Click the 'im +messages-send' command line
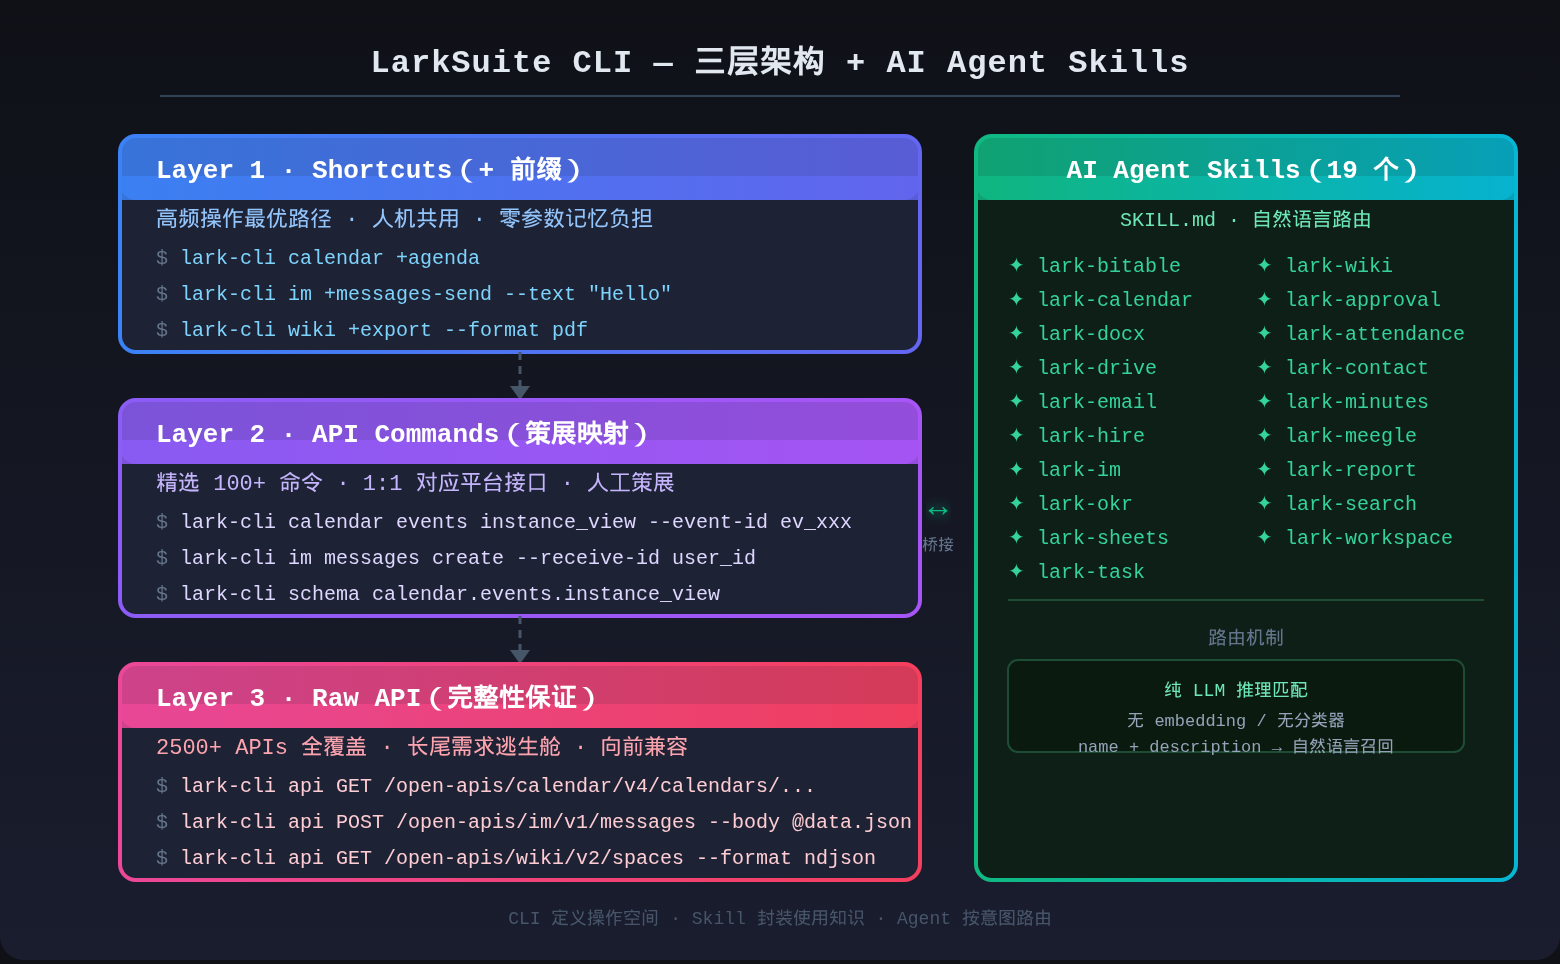Image resolution: width=1560 pixels, height=964 pixels. (414, 294)
